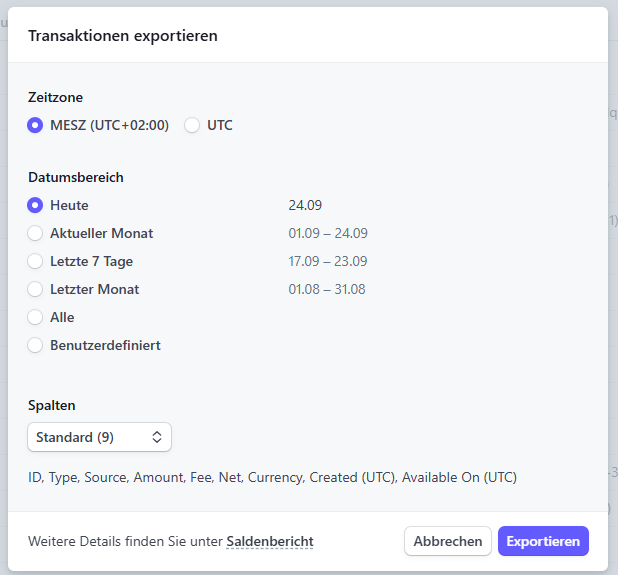The height and width of the screenshot is (575, 618).
Task: Open the Saldenbericht link
Action: tap(269, 541)
